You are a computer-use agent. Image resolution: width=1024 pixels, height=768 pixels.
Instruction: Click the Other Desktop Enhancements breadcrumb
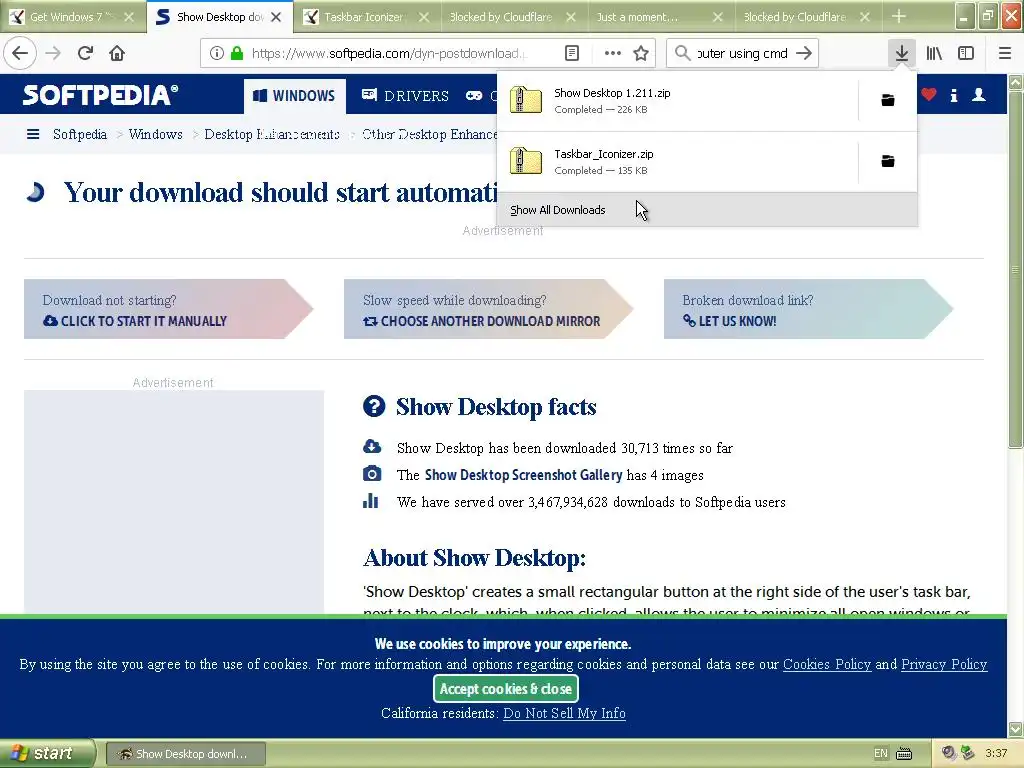(429, 134)
